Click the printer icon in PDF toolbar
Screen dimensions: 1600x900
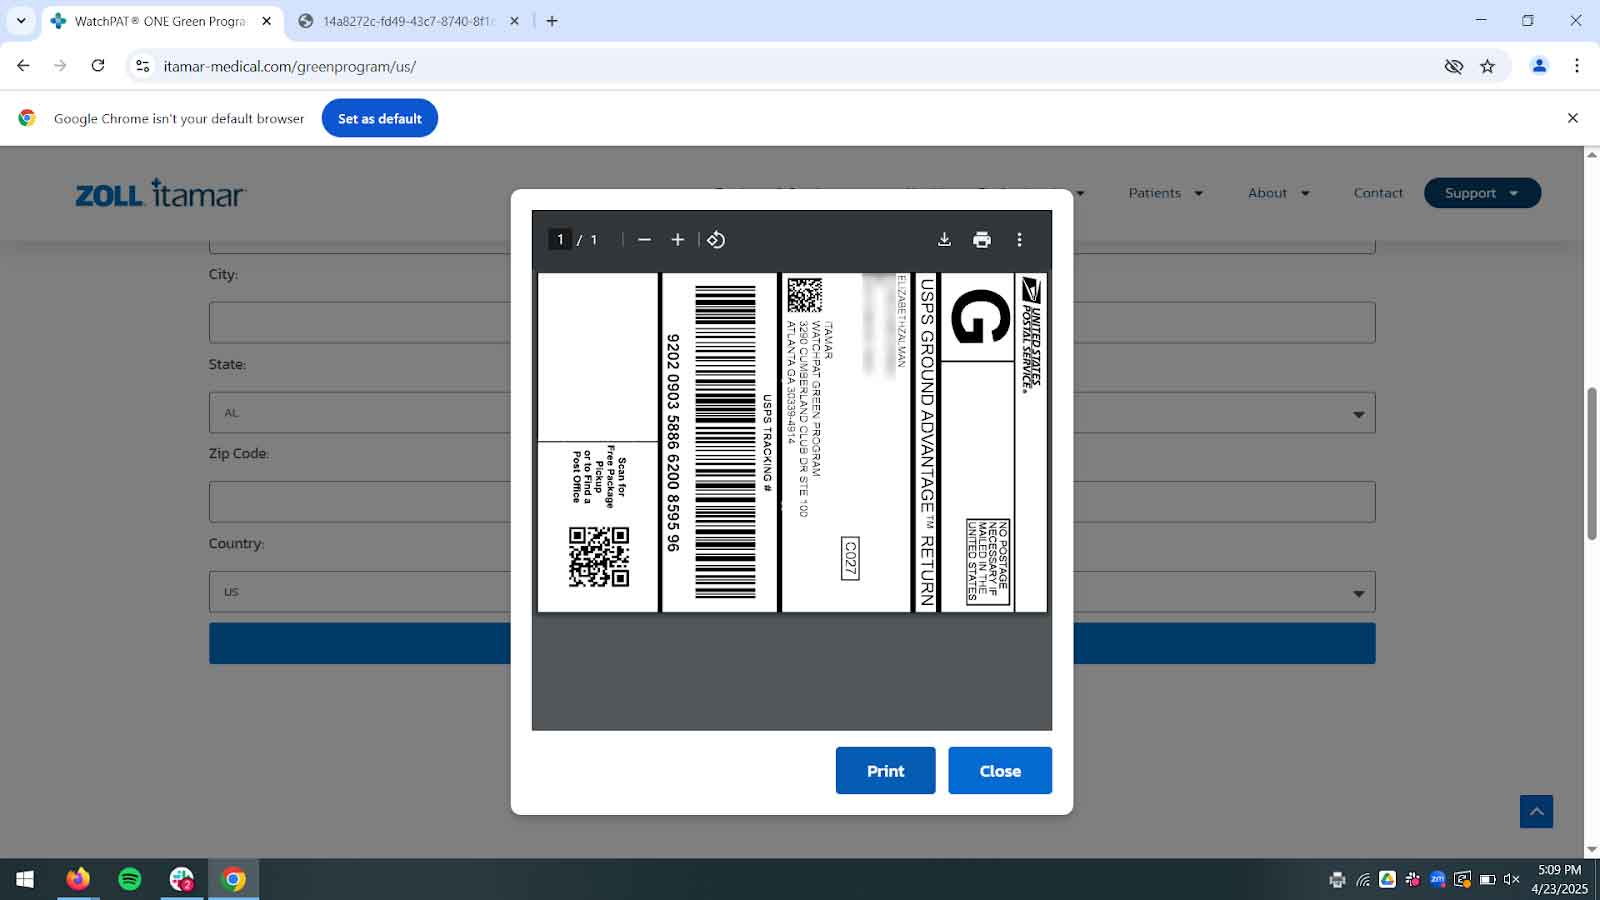[982, 240]
